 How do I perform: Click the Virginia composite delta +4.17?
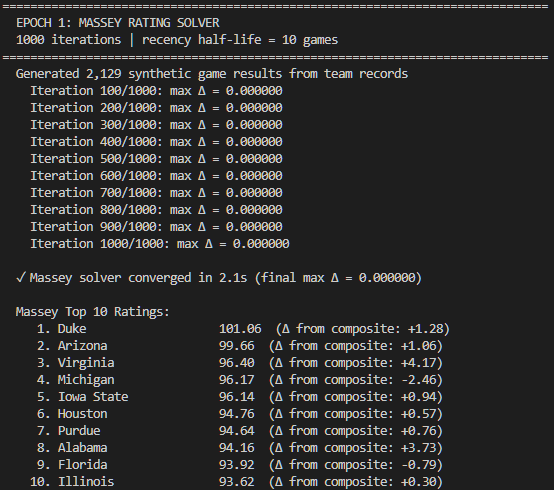point(418,363)
